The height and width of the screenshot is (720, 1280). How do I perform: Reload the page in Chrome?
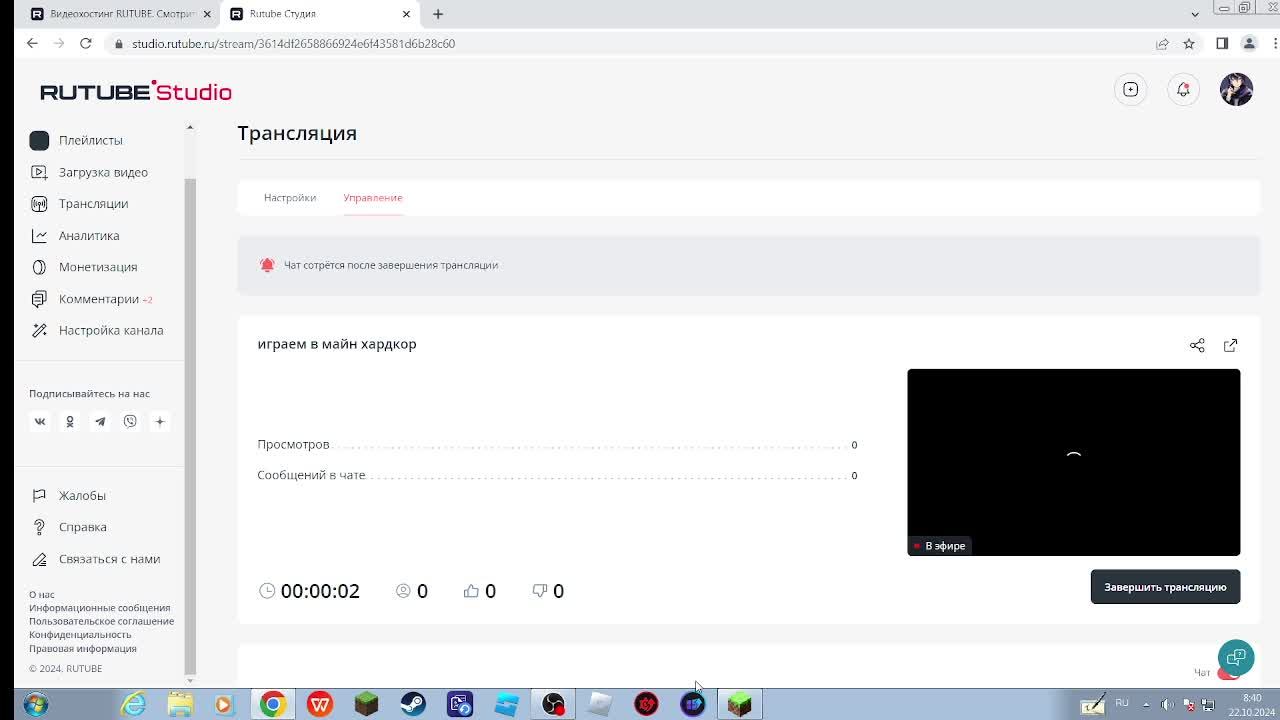[86, 44]
